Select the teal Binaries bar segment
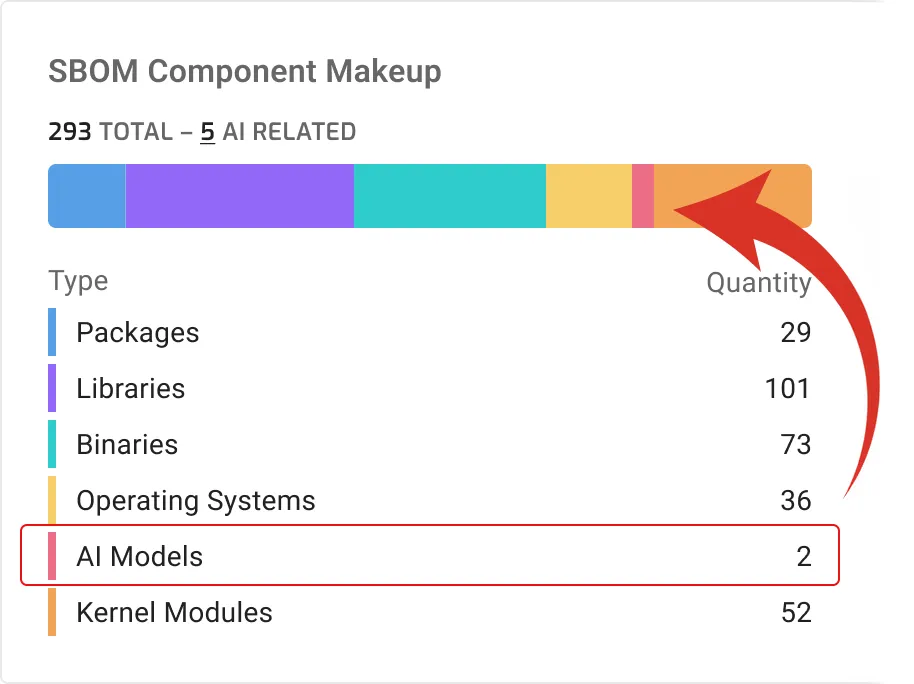 pyautogui.click(x=450, y=196)
